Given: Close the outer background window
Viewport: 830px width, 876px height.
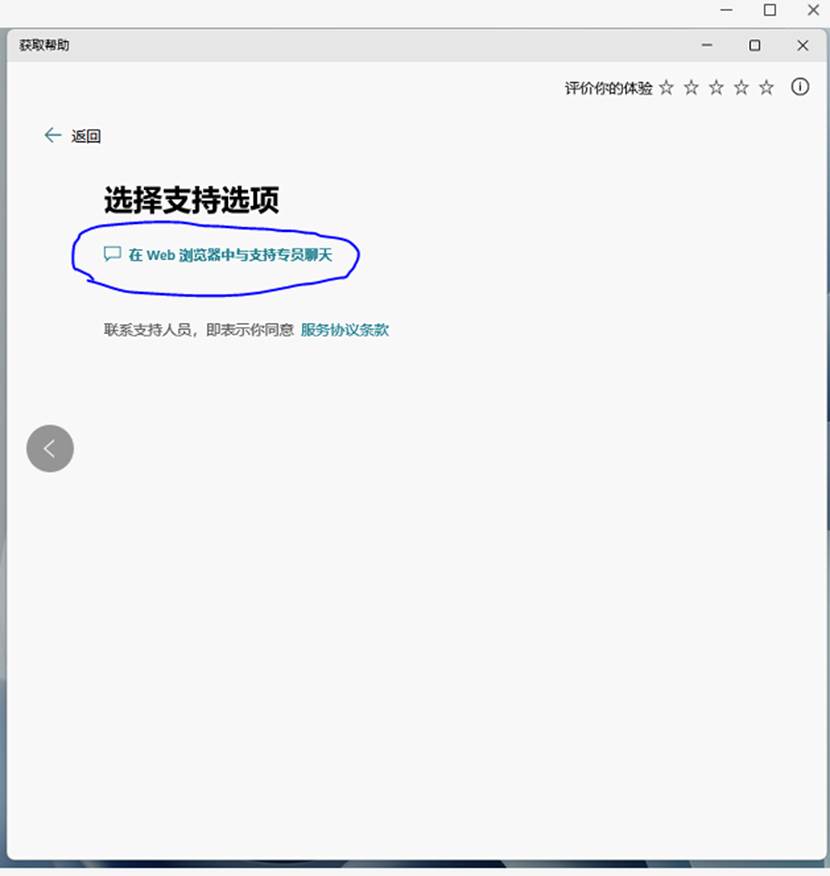Looking at the screenshot, I should pos(813,10).
